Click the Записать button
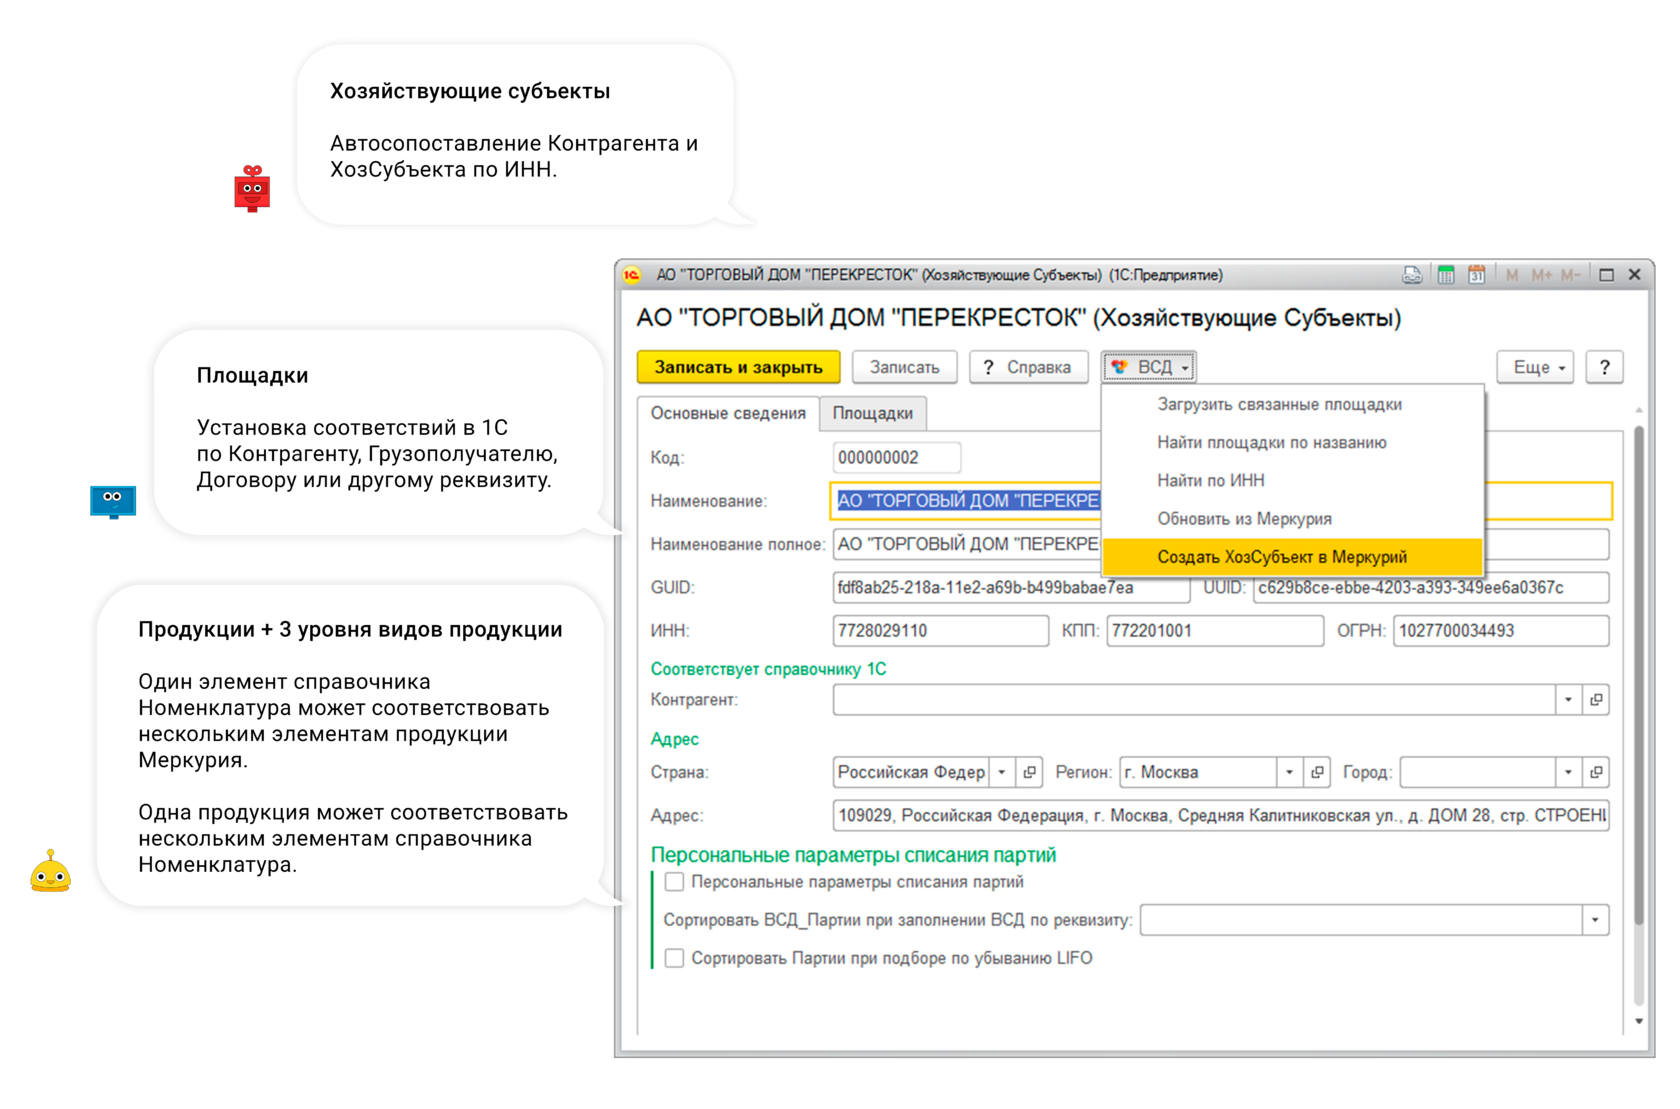The height and width of the screenshot is (1109, 1680). tap(904, 367)
